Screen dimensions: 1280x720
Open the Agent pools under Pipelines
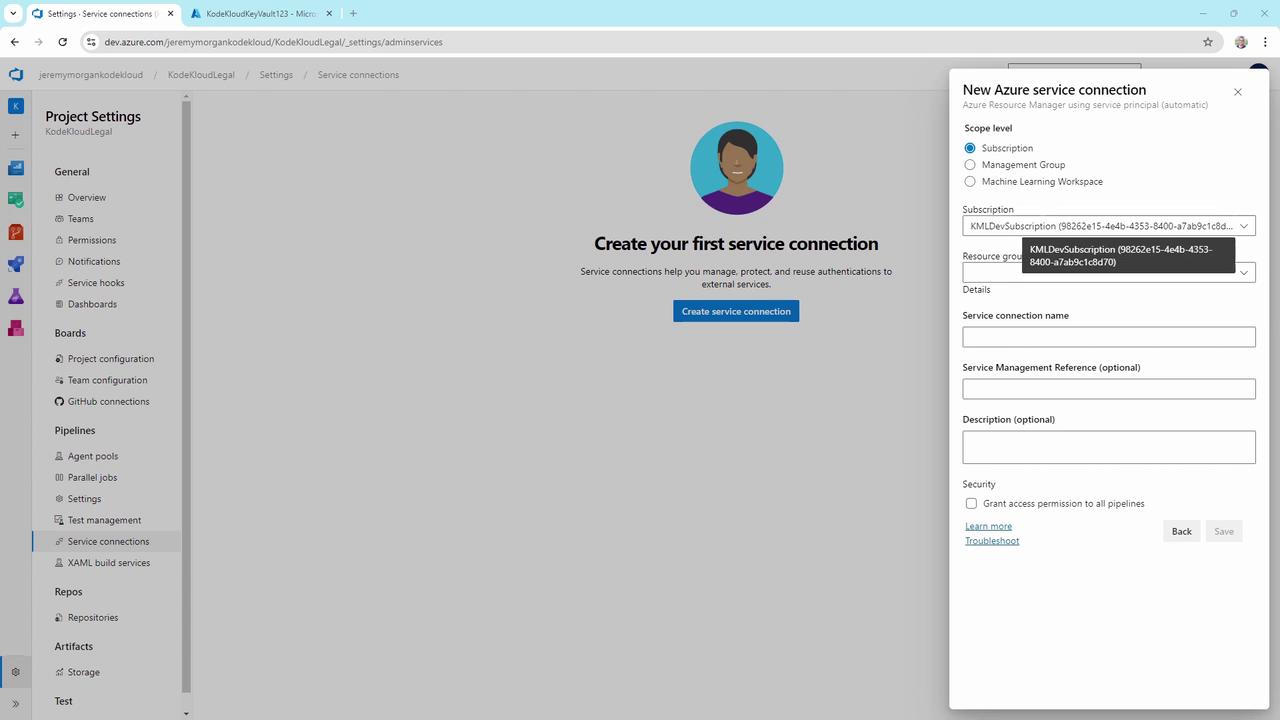[92, 456]
